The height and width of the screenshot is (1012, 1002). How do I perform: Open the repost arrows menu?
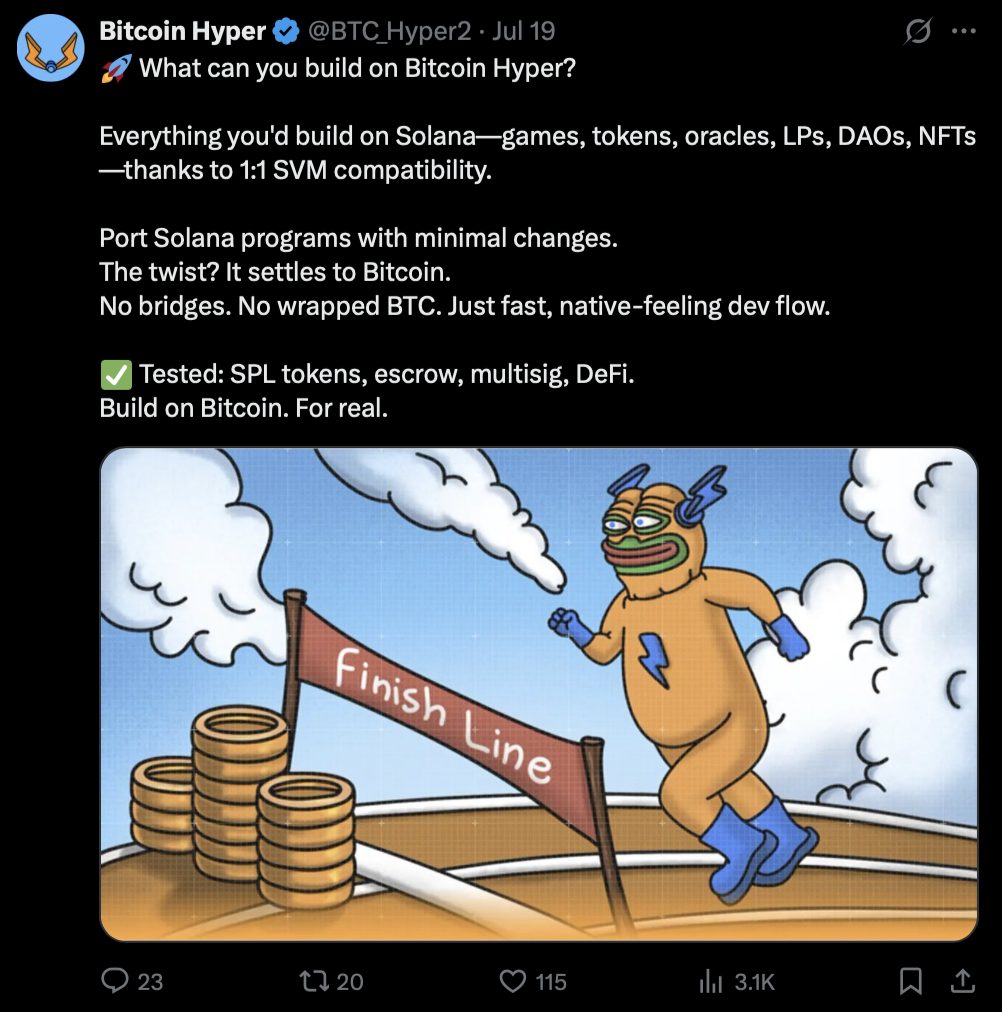[316, 981]
